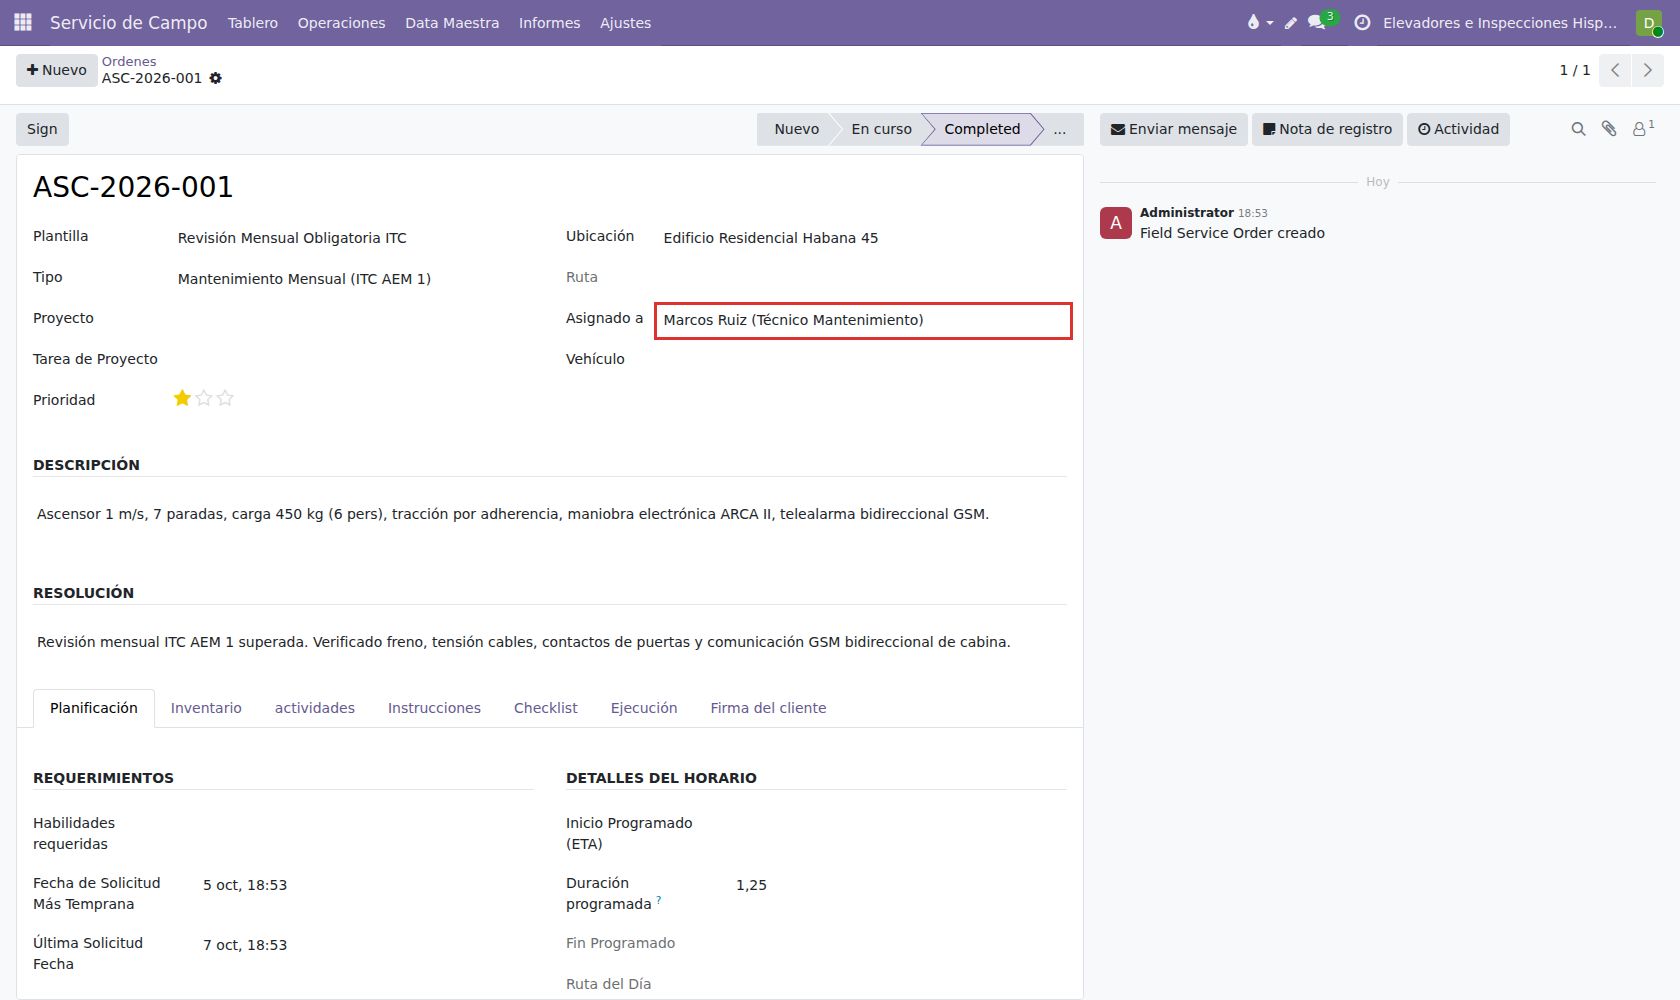1680x1000 pixels.
Task: Open activities clock icon in navbar
Action: [1362, 22]
